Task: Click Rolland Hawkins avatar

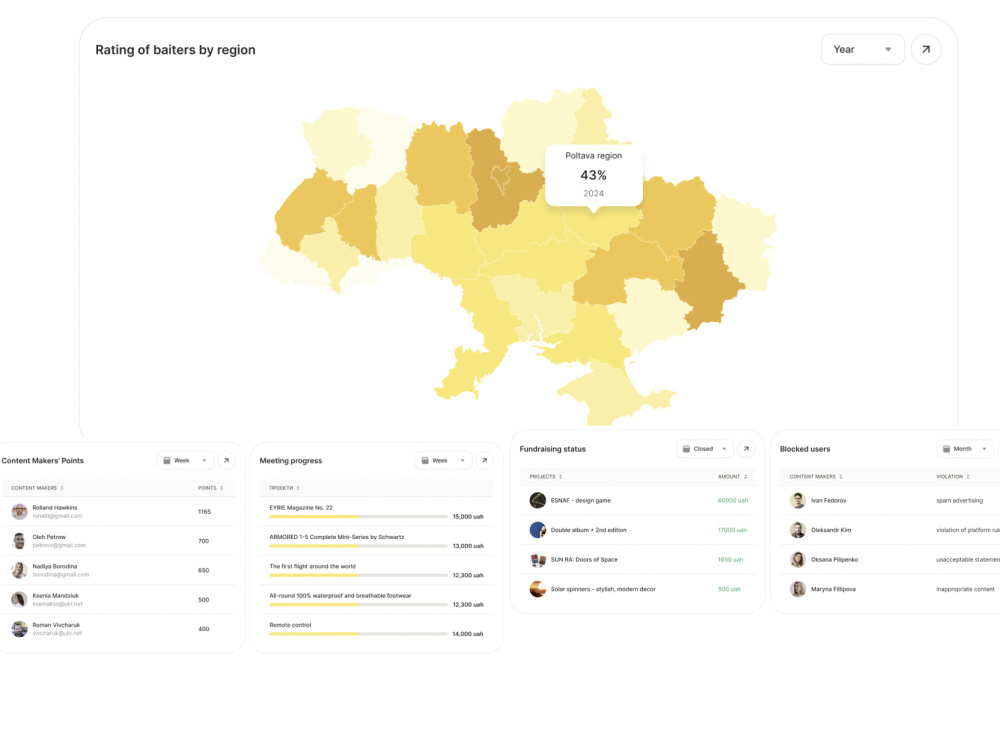Action: (x=19, y=511)
